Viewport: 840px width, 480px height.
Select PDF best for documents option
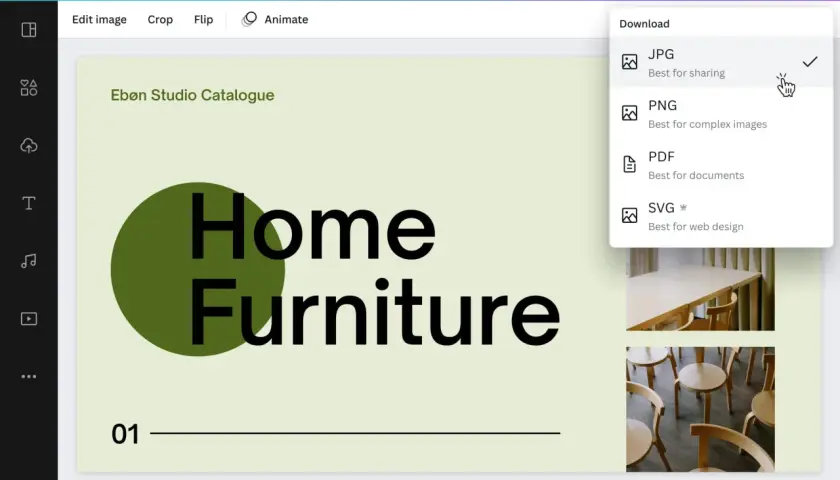(x=721, y=165)
